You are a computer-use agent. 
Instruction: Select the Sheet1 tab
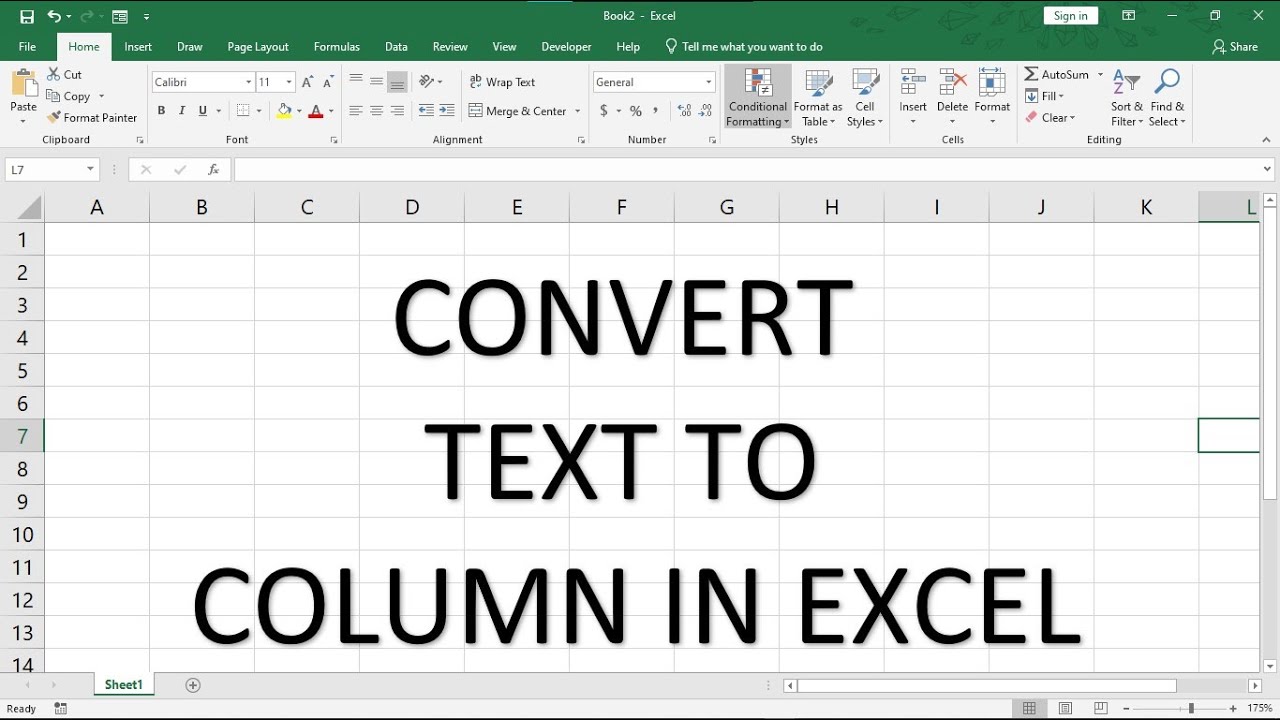(x=124, y=685)
